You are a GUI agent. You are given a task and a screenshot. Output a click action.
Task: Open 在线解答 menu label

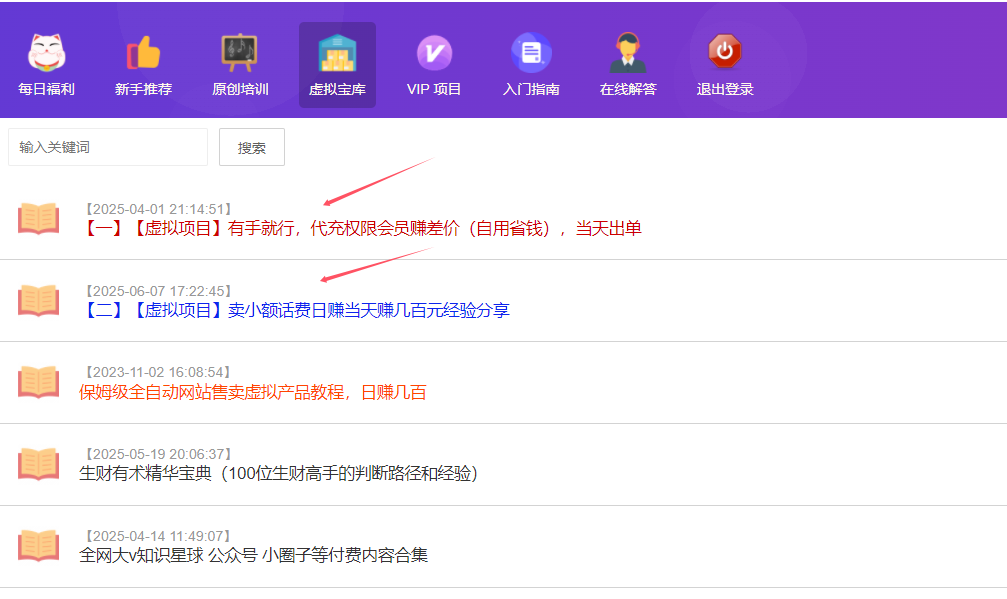(x=628, y=89)
